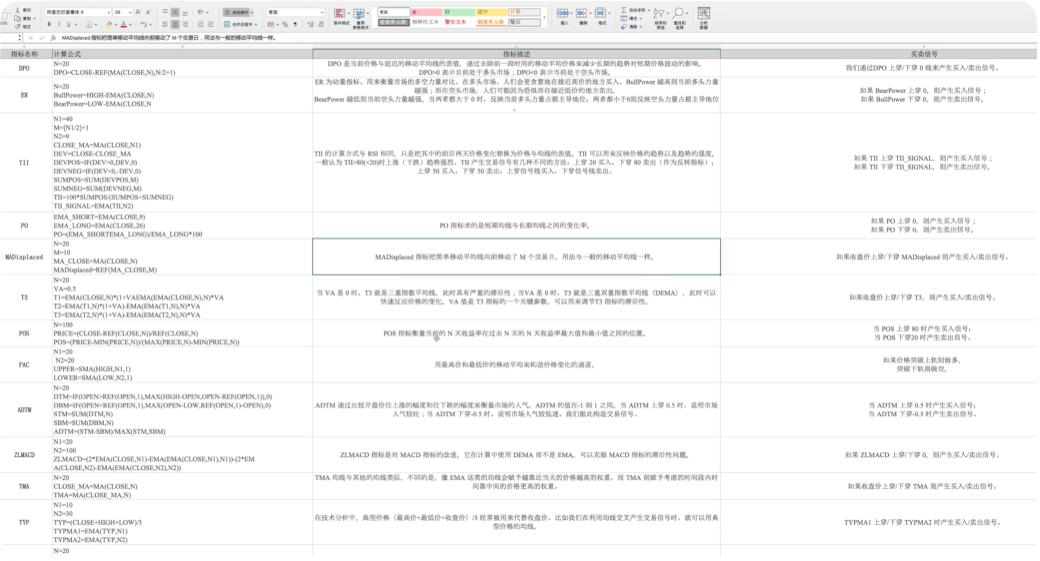Apply the green 好 (Good) cell style

coord(459,12)
